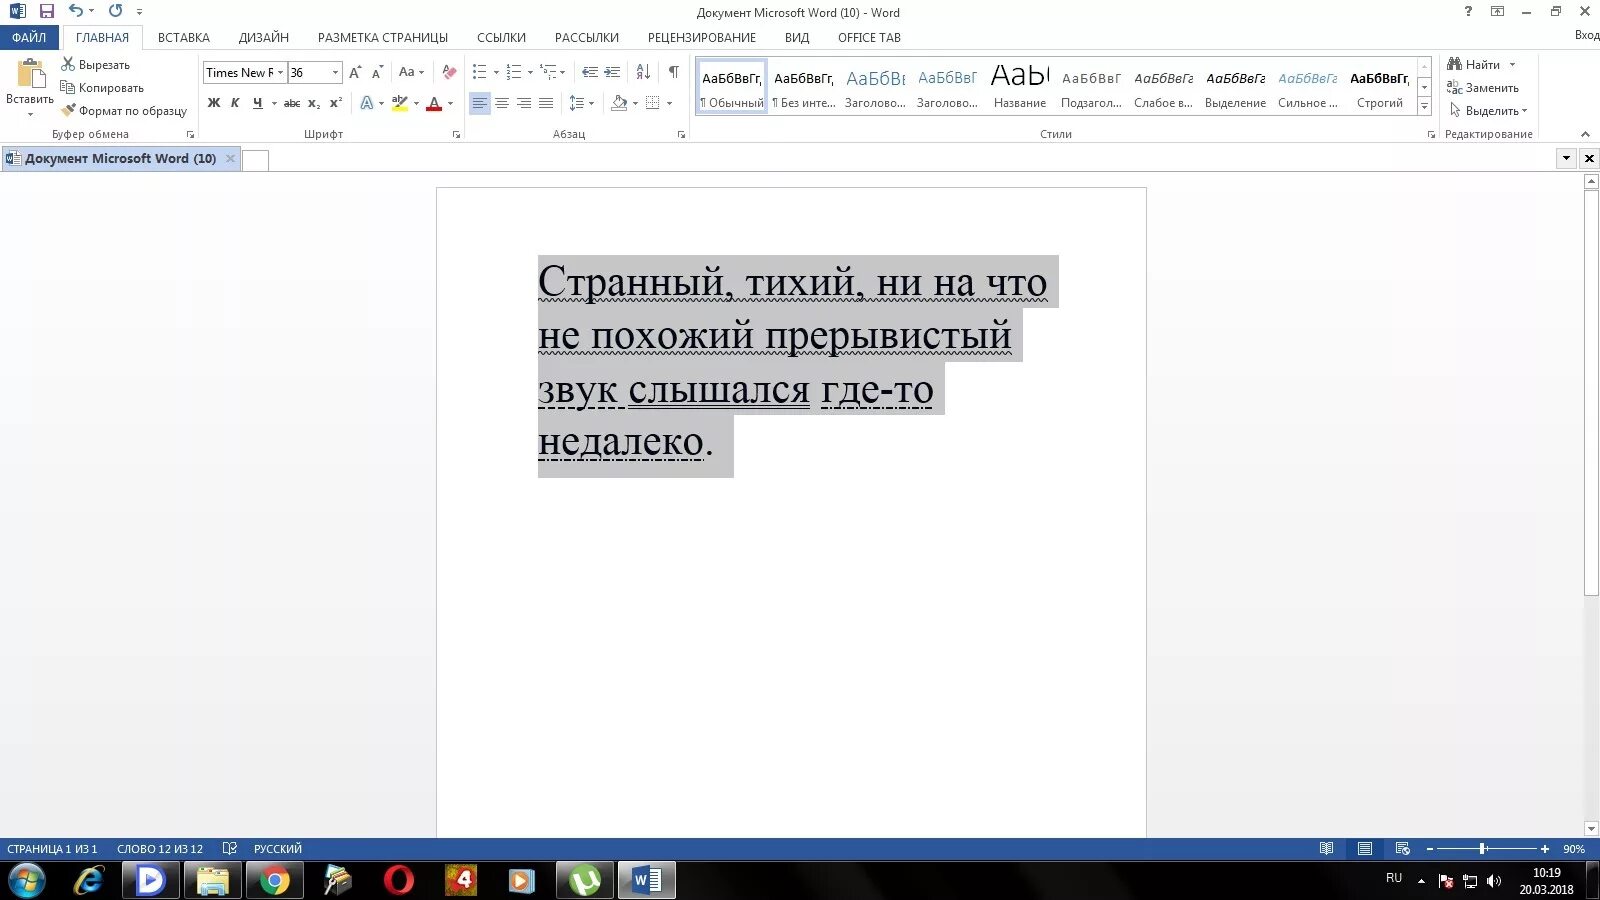Show paragraph marks with the ¶ icon
The width and height of the screenshot is (1600, 900).
pos(672,73)
